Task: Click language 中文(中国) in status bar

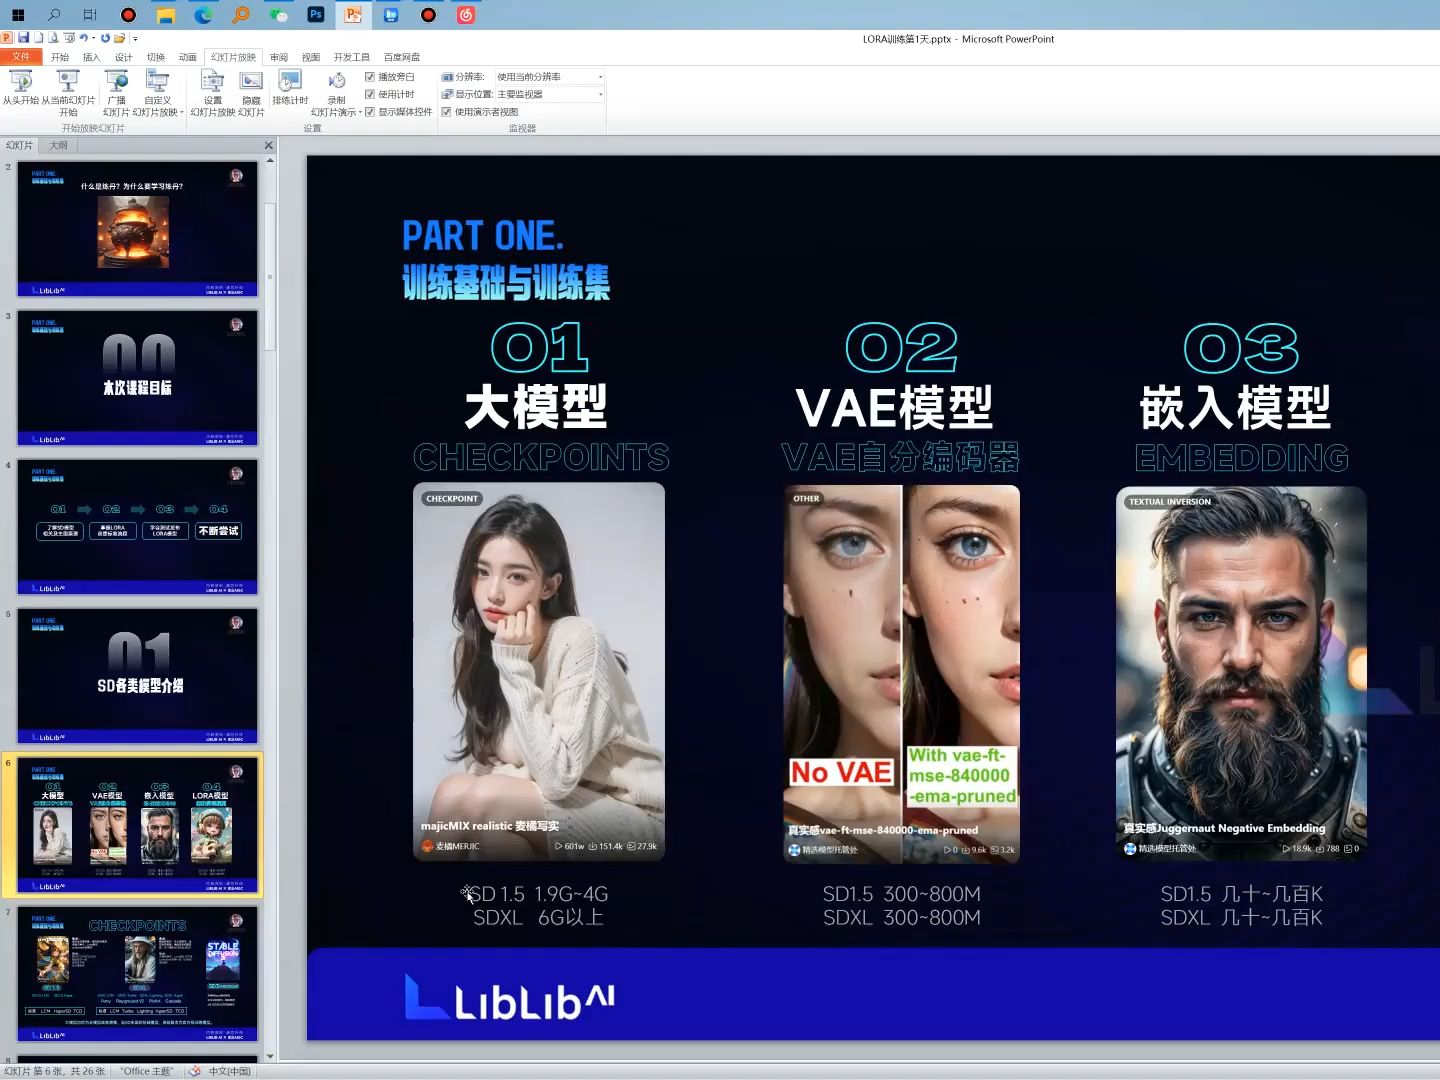Action: 229,1071
